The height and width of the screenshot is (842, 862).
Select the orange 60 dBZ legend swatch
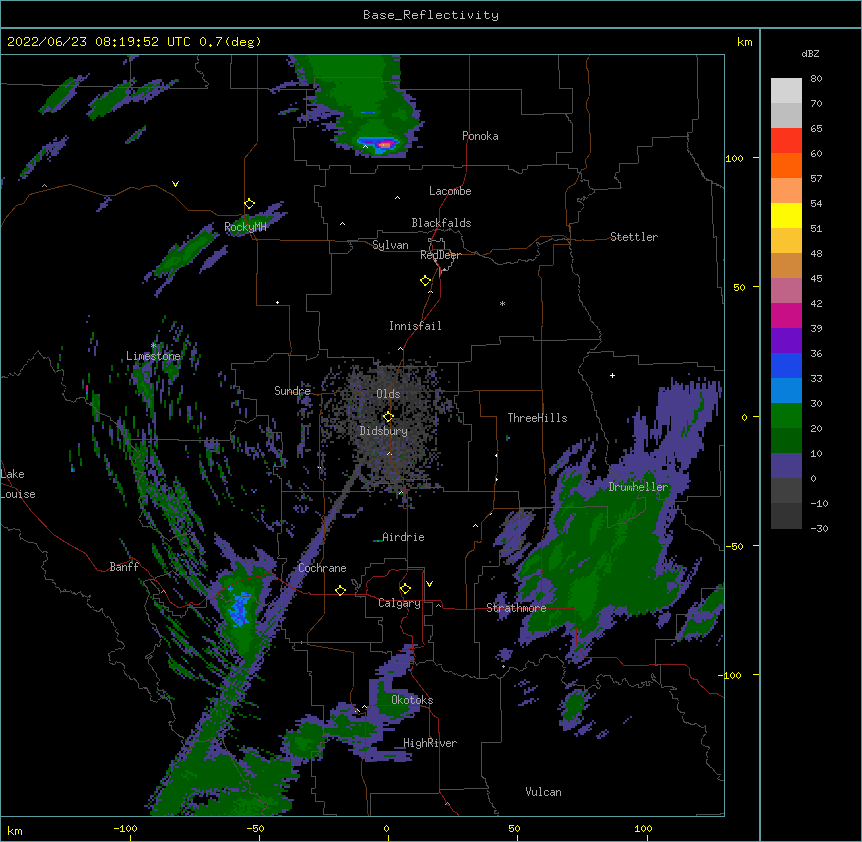click(786, 165)
